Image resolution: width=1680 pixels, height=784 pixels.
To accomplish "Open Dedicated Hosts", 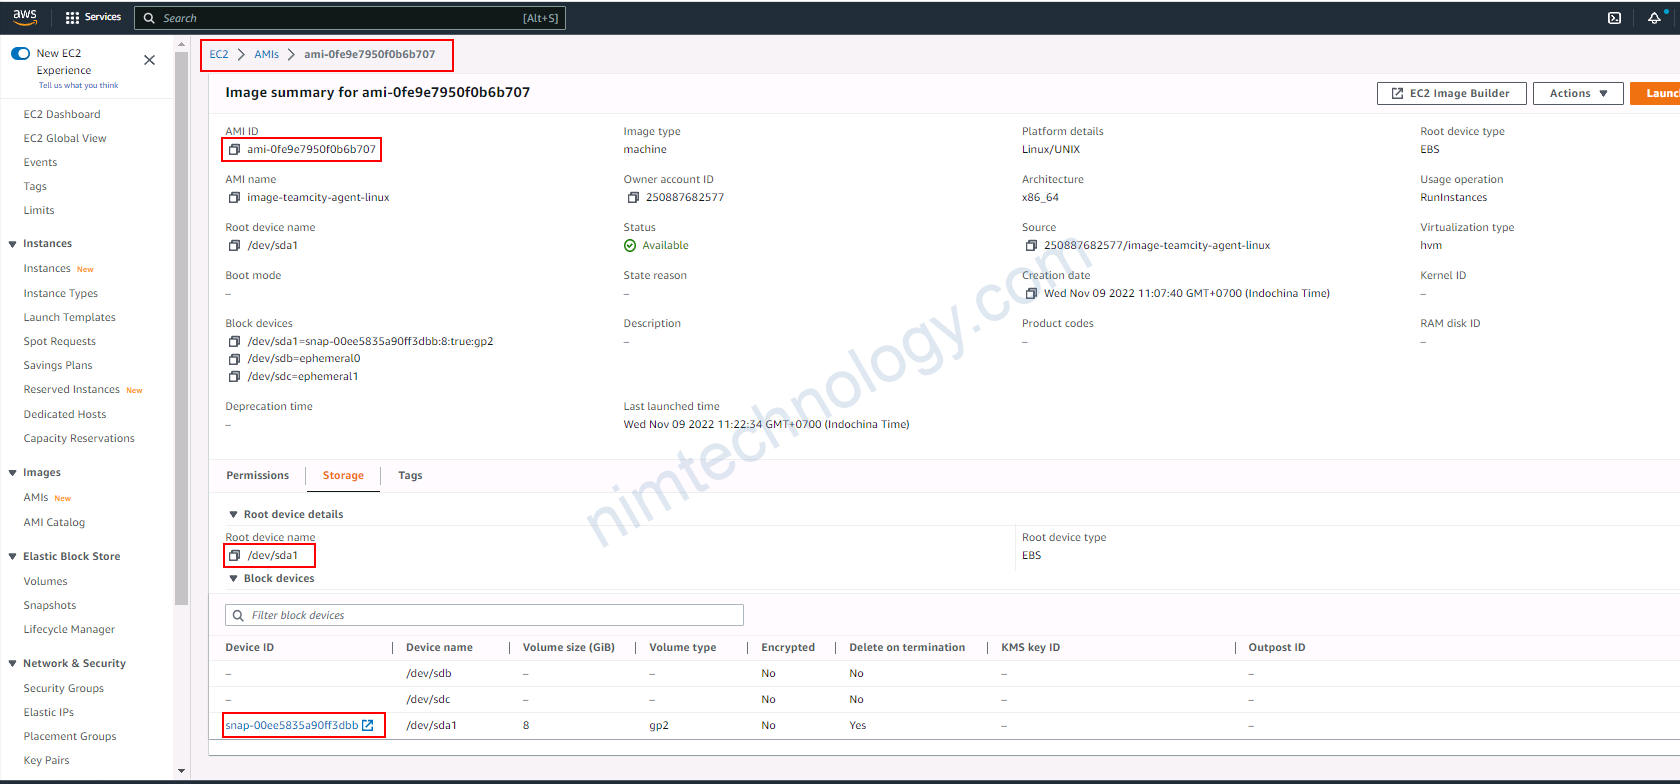I will pos(65,414).
